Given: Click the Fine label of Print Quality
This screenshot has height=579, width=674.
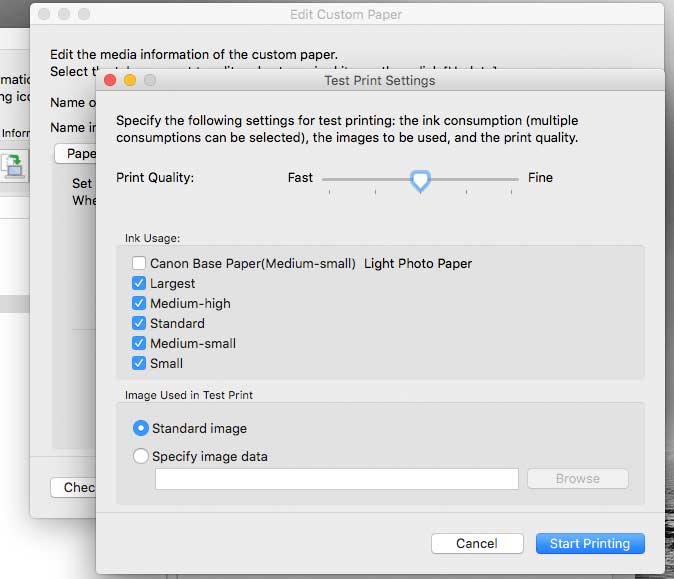Looking at the screenshot, I should click(540, 178).
